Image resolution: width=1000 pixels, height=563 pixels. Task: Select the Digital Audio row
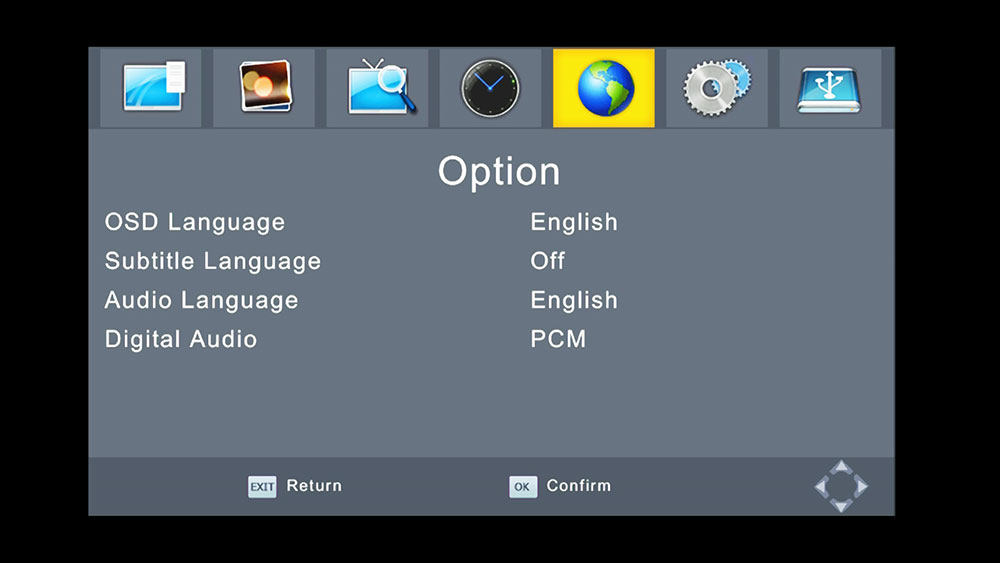pos(491,339)
